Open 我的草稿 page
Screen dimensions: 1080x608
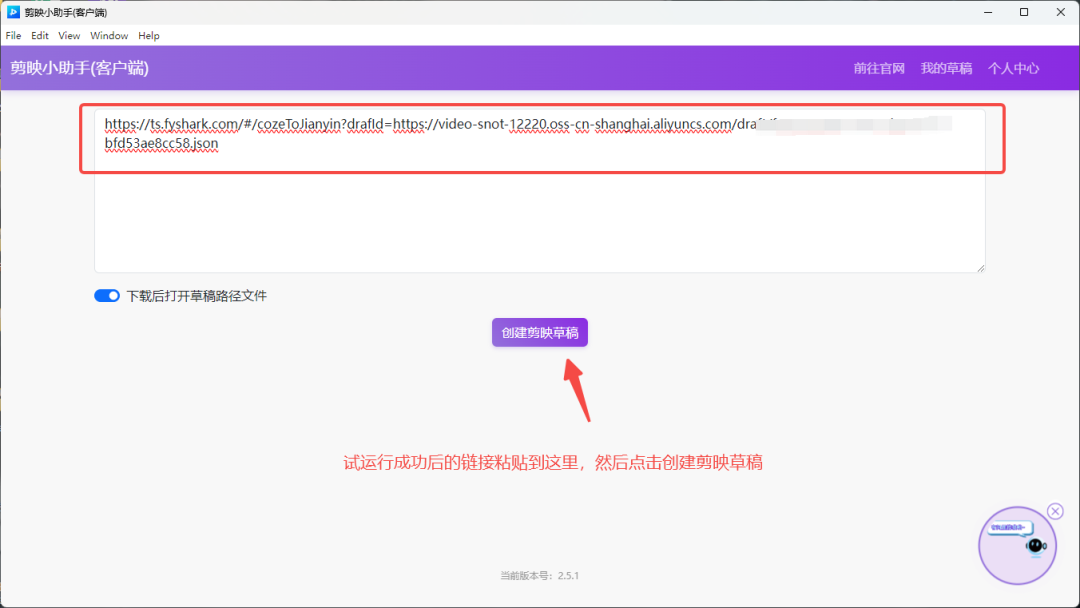pos(946,68)
